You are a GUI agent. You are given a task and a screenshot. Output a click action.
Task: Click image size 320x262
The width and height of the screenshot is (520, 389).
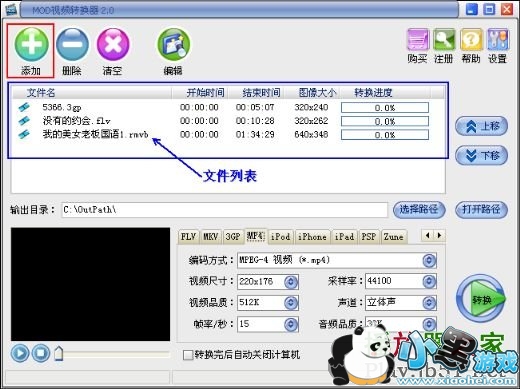(311, 121)
